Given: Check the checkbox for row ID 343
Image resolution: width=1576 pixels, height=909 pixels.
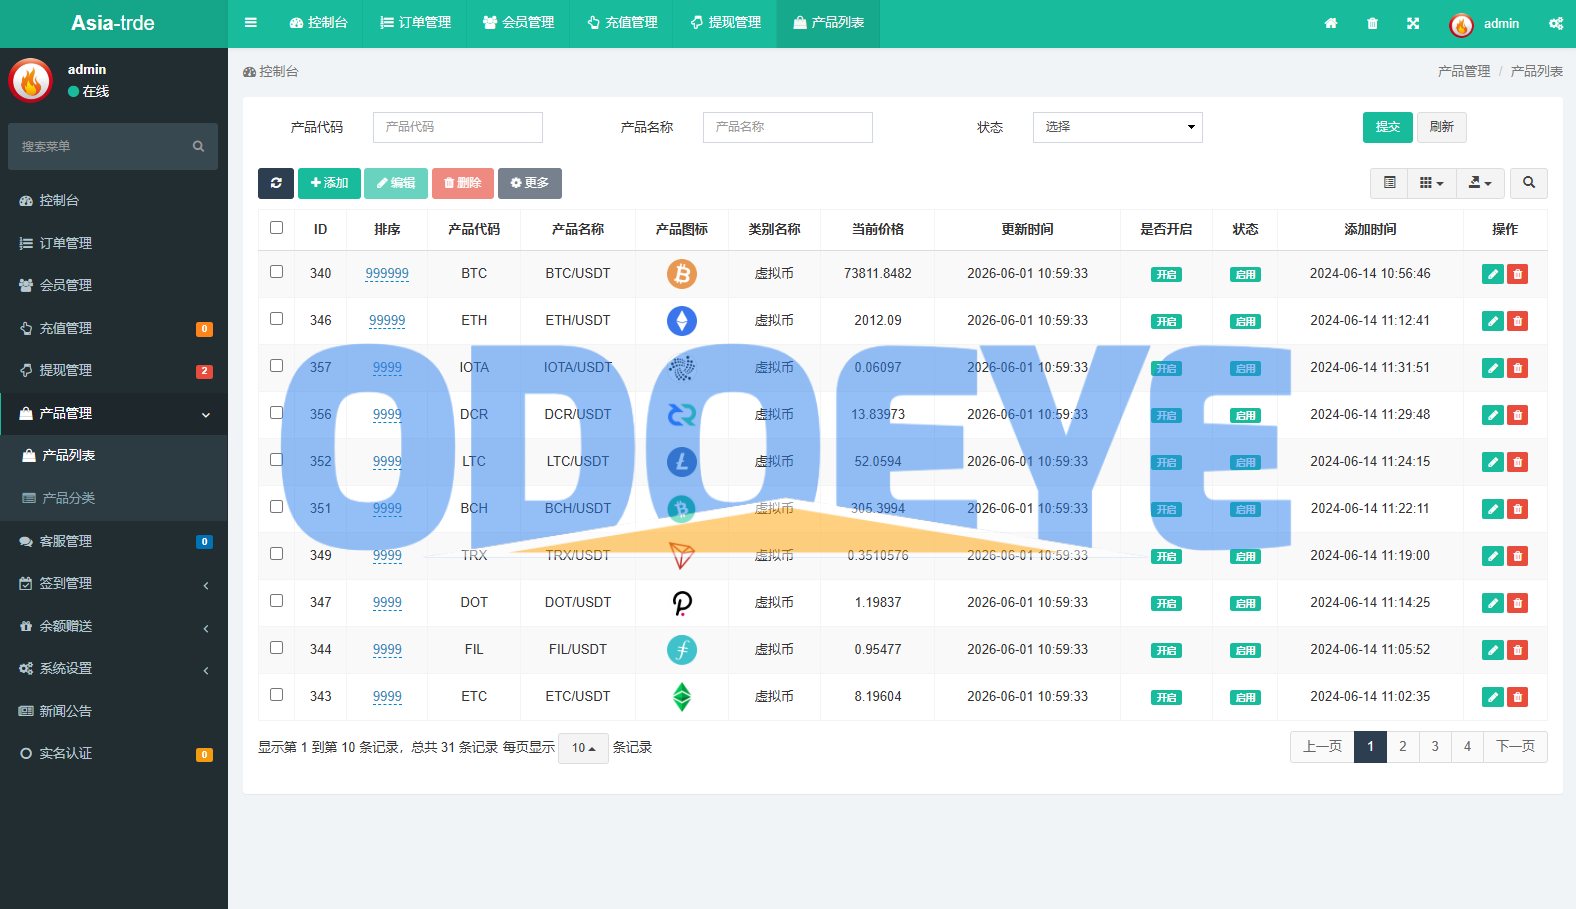Looking at the screenshot, I should pyautogui.click(x=277, y=695).
